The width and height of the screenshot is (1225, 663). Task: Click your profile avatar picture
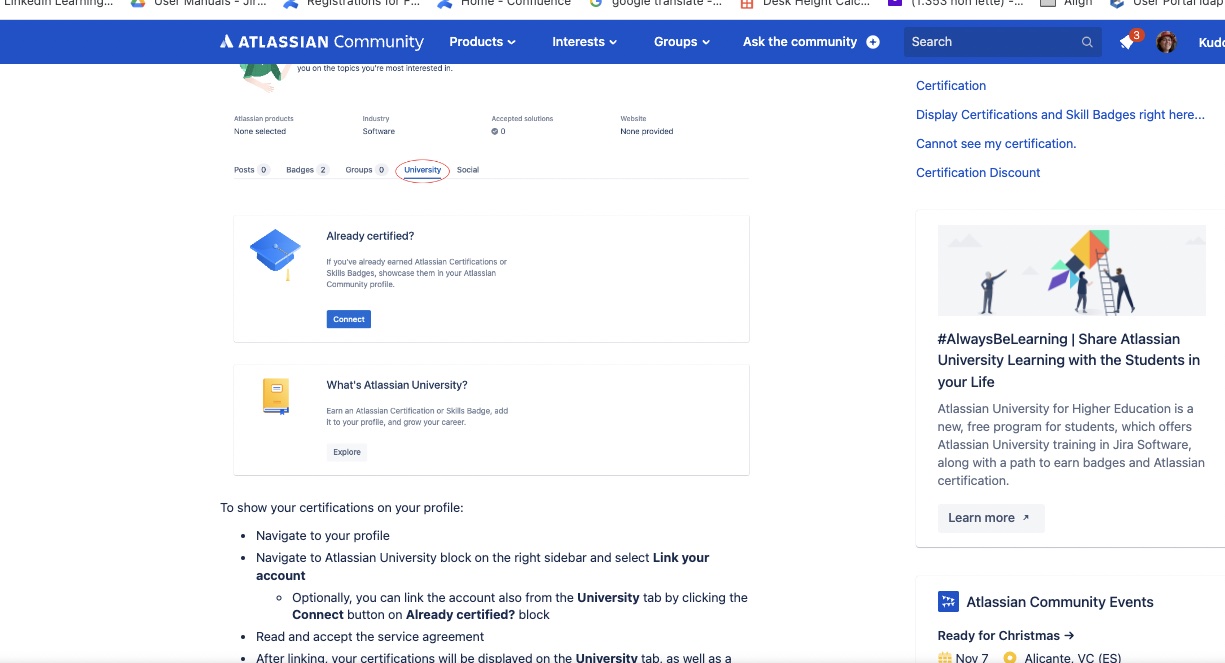[x=1166, y=42]
